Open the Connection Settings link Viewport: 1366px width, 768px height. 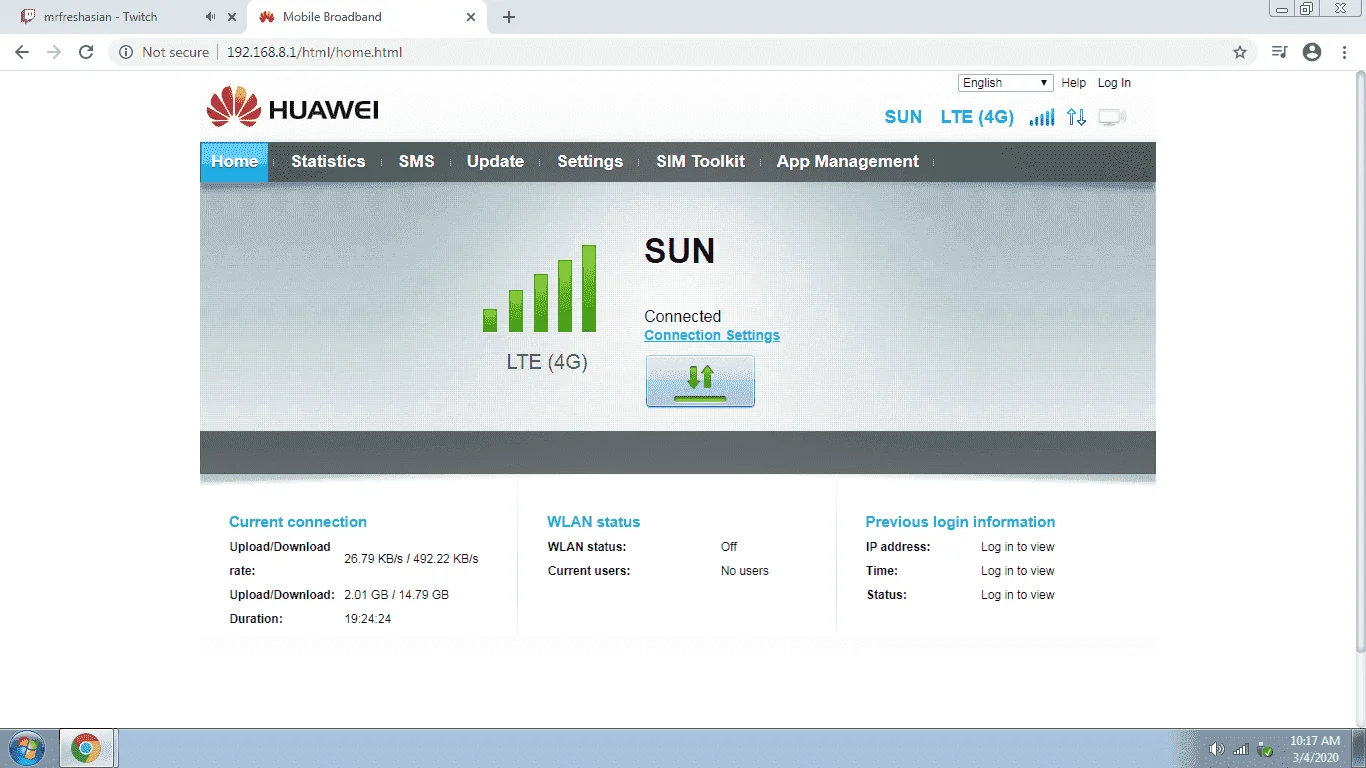[x=712, y=336]
